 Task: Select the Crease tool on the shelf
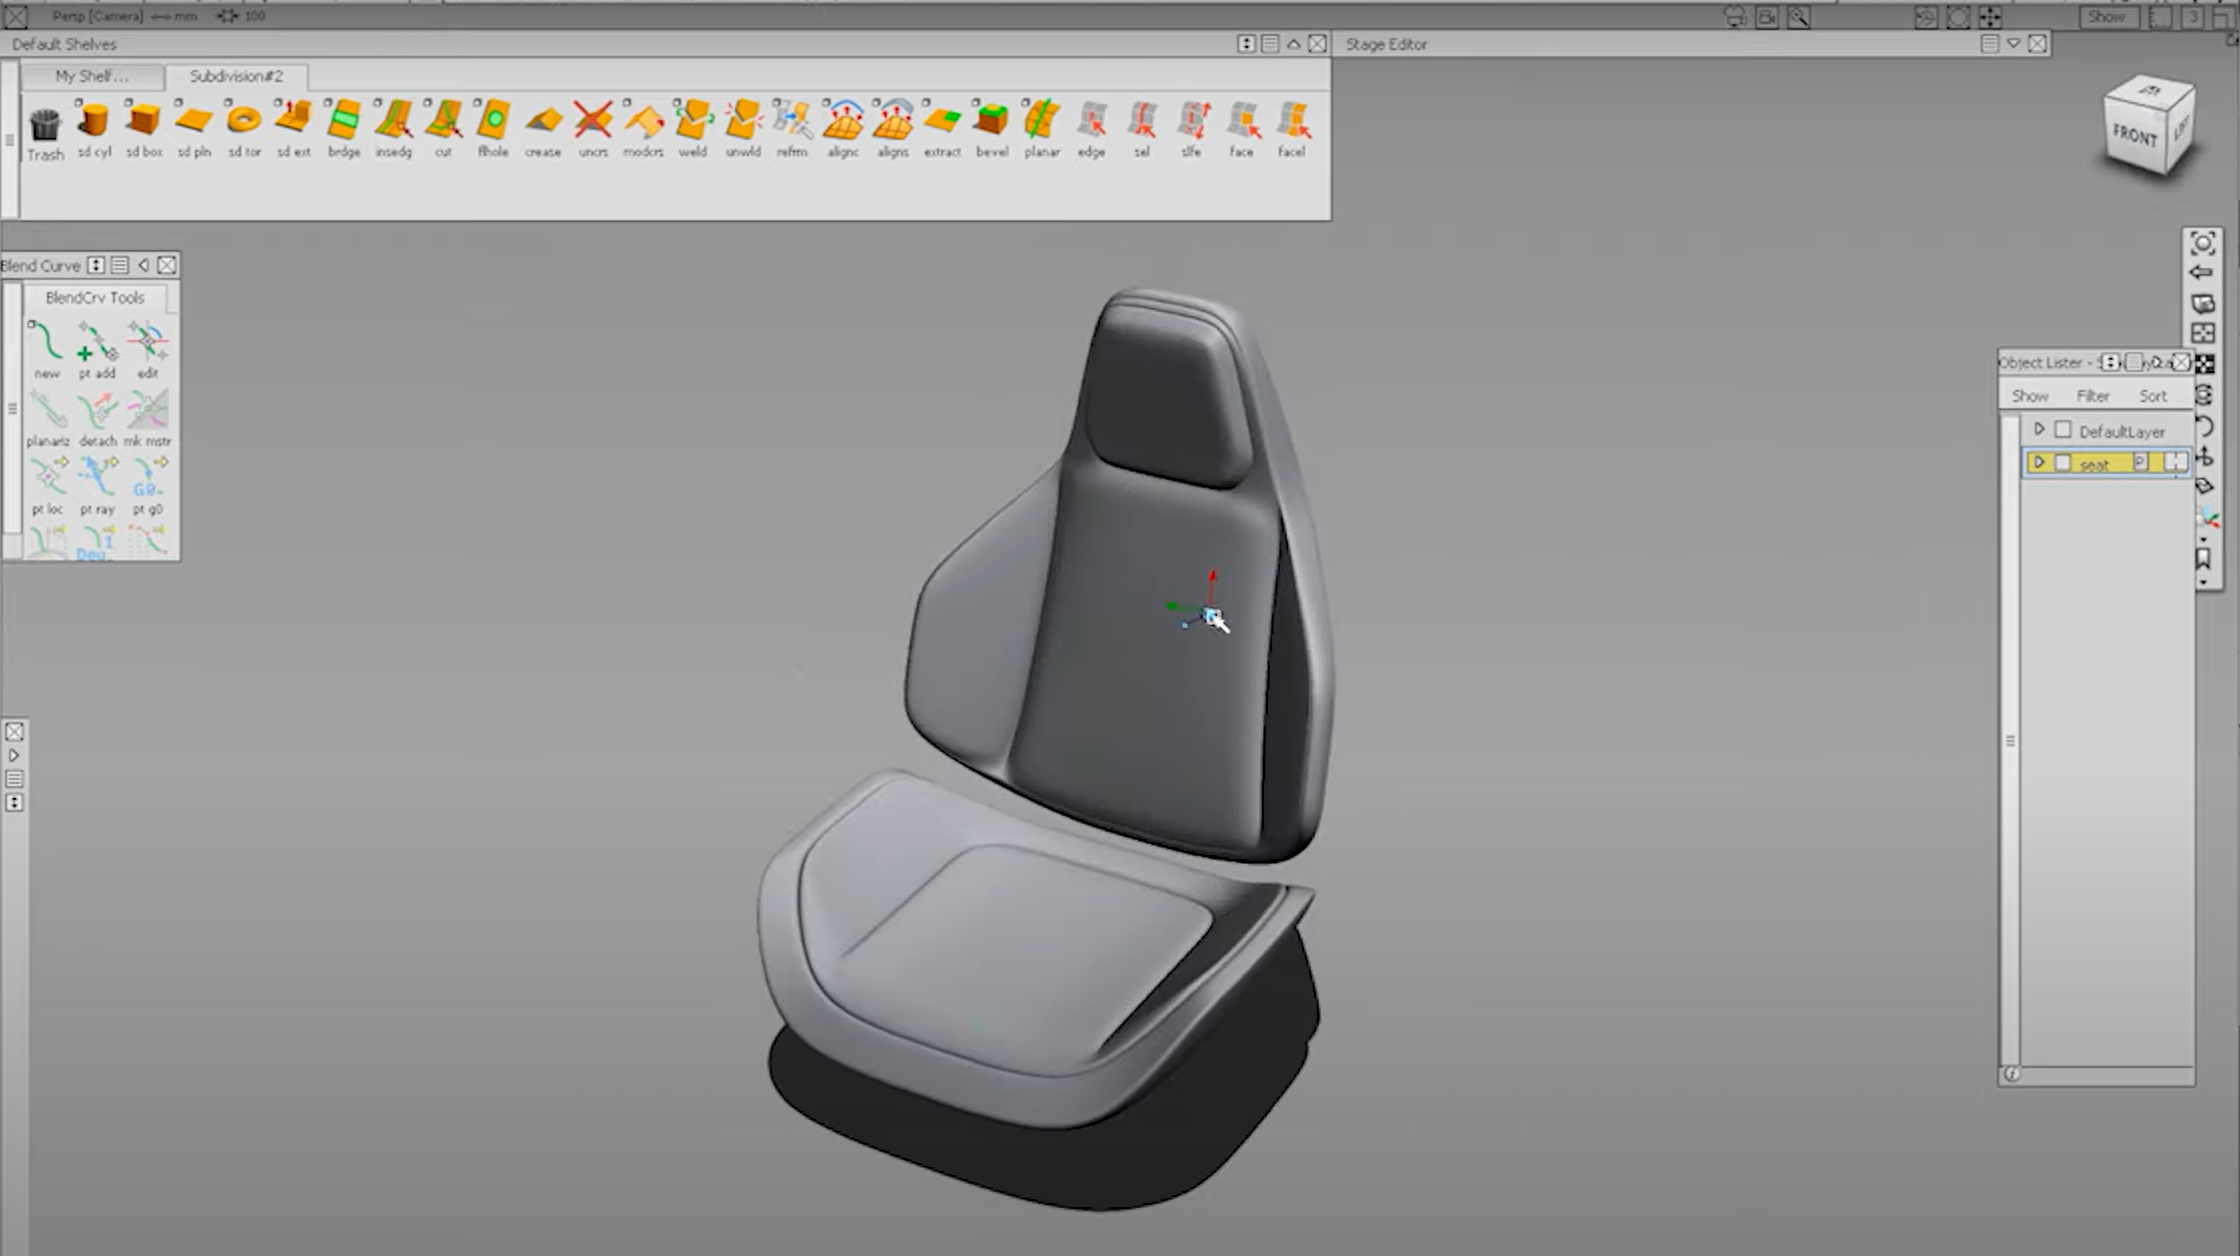(x=543, y=125)
